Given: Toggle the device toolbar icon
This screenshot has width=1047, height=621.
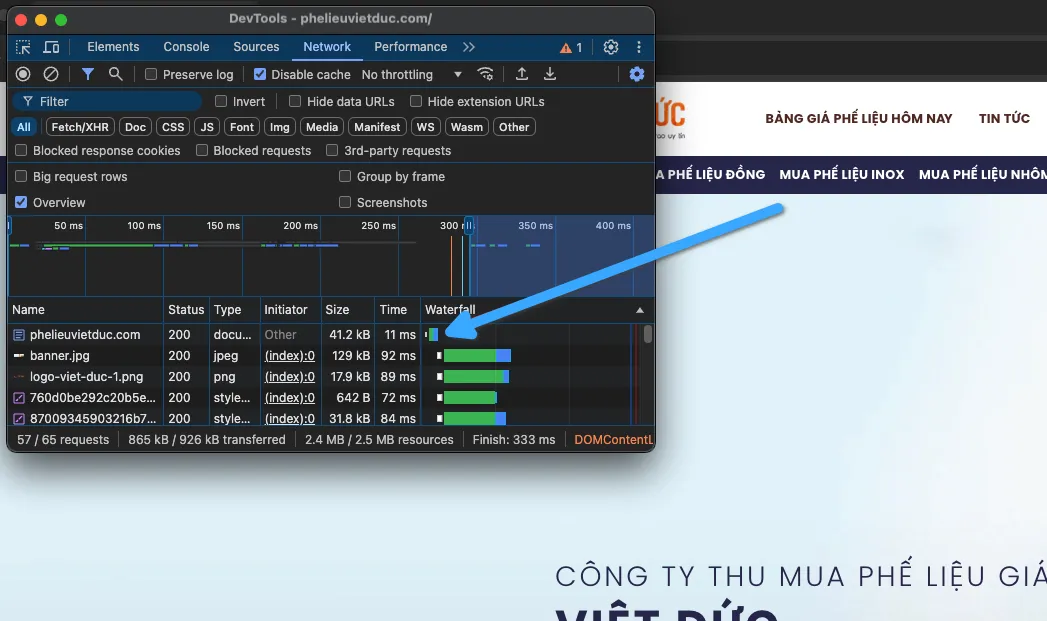Looking at the screenshot, I should point(51,47).
